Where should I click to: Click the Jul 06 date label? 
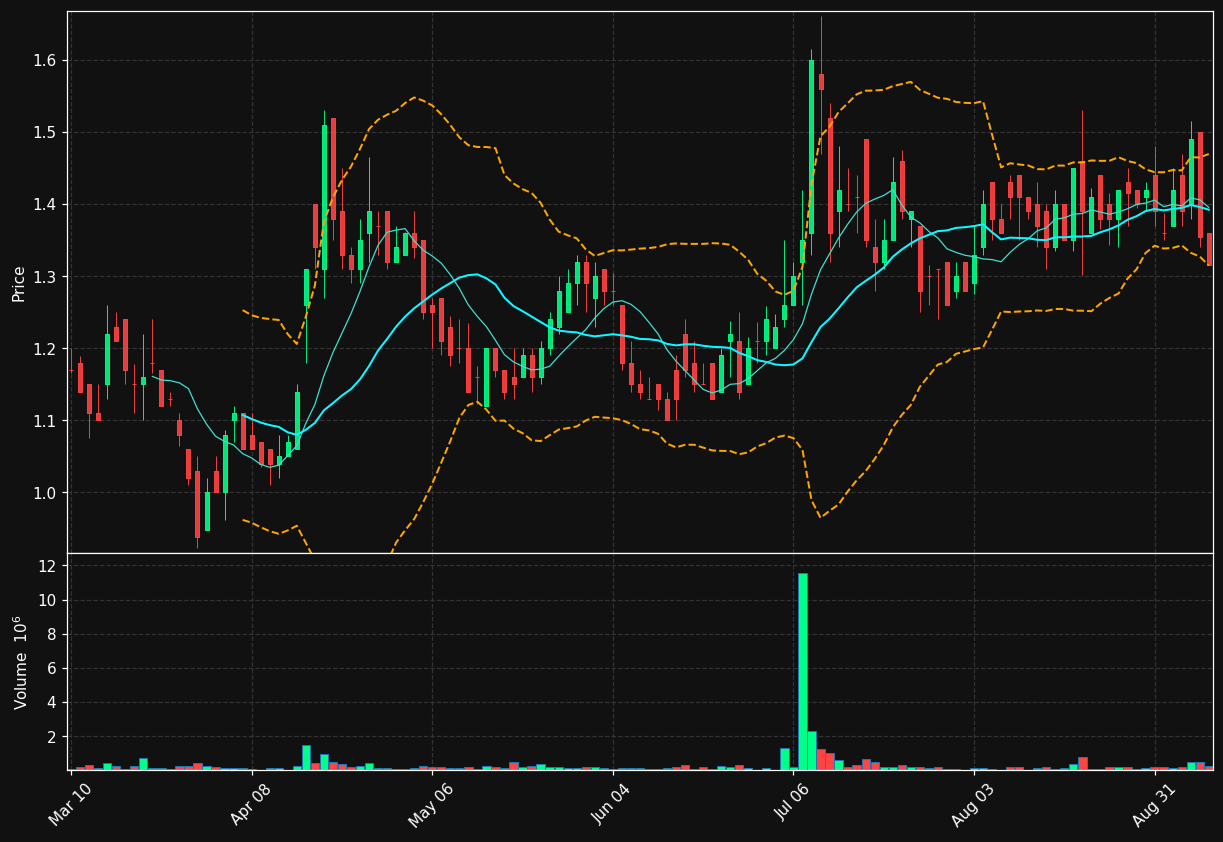[x=792, y=804]
